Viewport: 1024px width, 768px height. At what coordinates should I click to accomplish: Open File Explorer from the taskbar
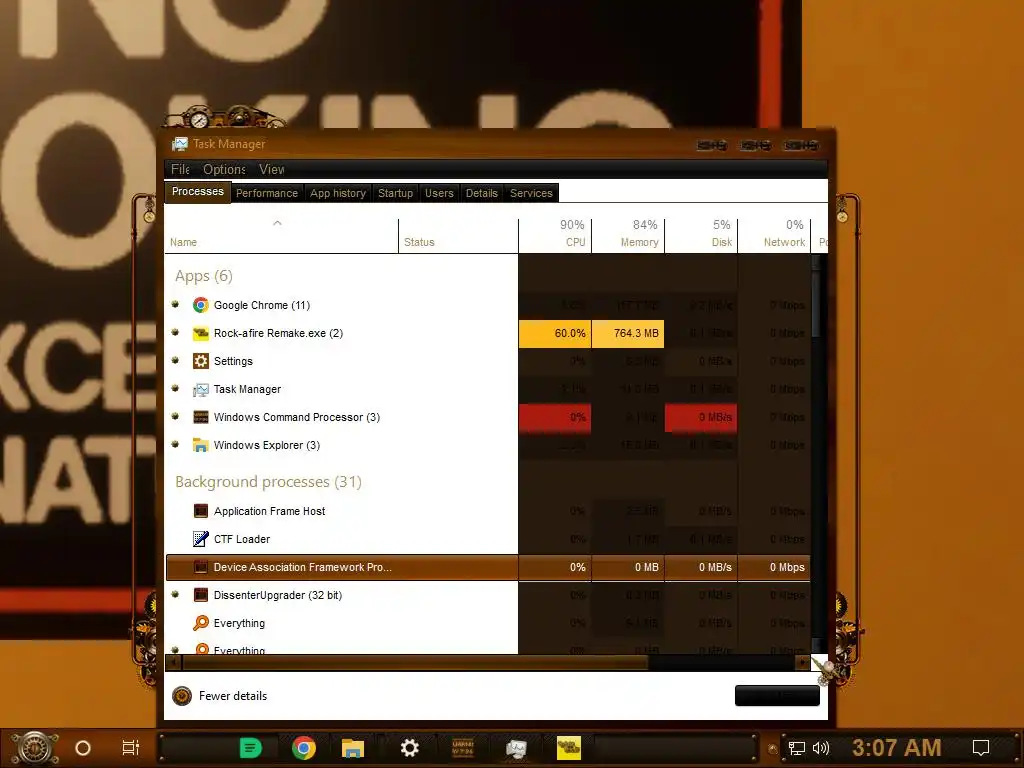tap(353, 748)
